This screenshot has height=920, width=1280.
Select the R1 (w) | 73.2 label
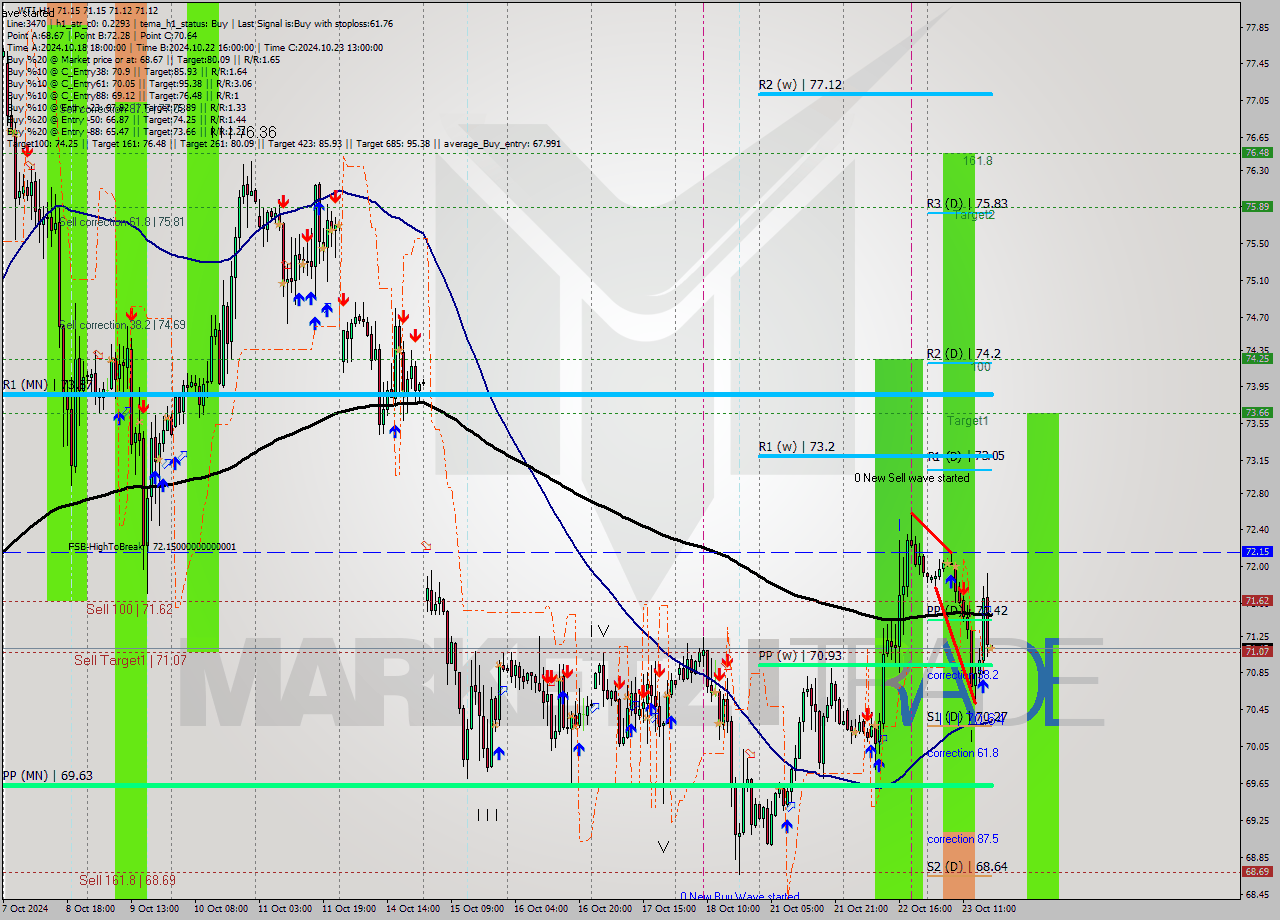[796, 447]
